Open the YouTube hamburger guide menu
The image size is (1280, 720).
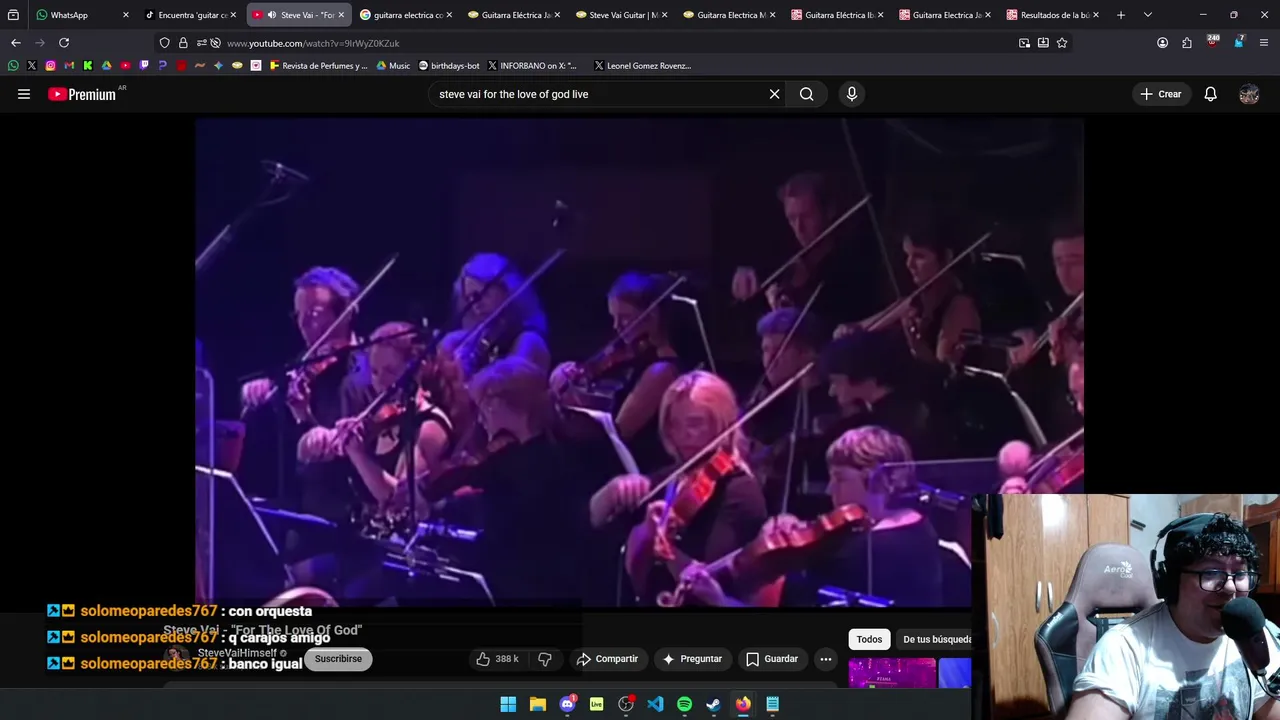pos(24,94)
